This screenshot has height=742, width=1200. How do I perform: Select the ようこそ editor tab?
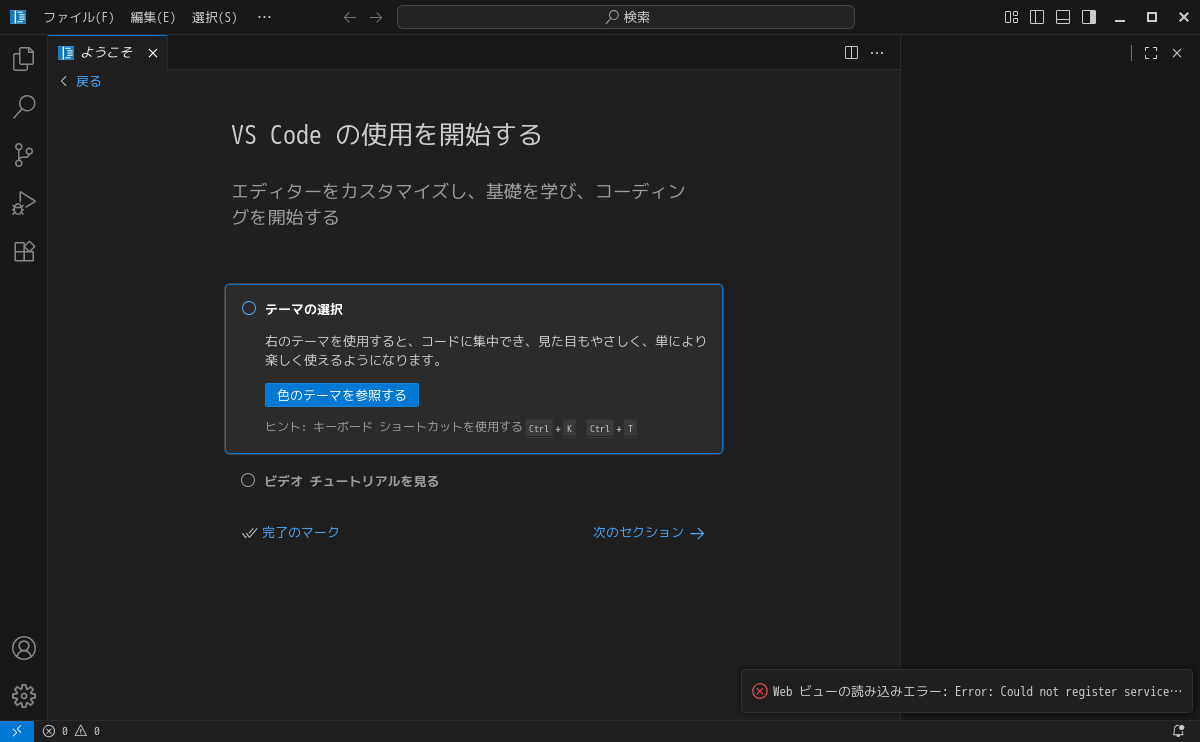[107, 53]
